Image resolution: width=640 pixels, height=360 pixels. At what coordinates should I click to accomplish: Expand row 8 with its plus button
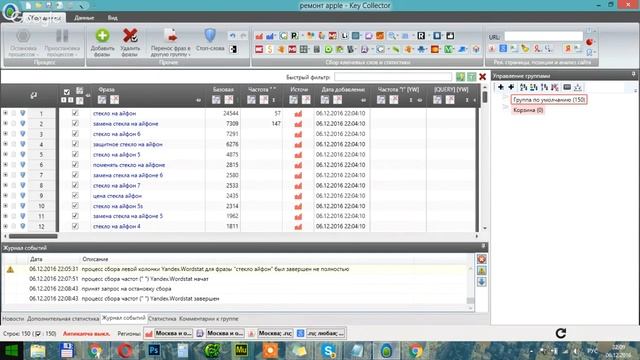(6, 185)
